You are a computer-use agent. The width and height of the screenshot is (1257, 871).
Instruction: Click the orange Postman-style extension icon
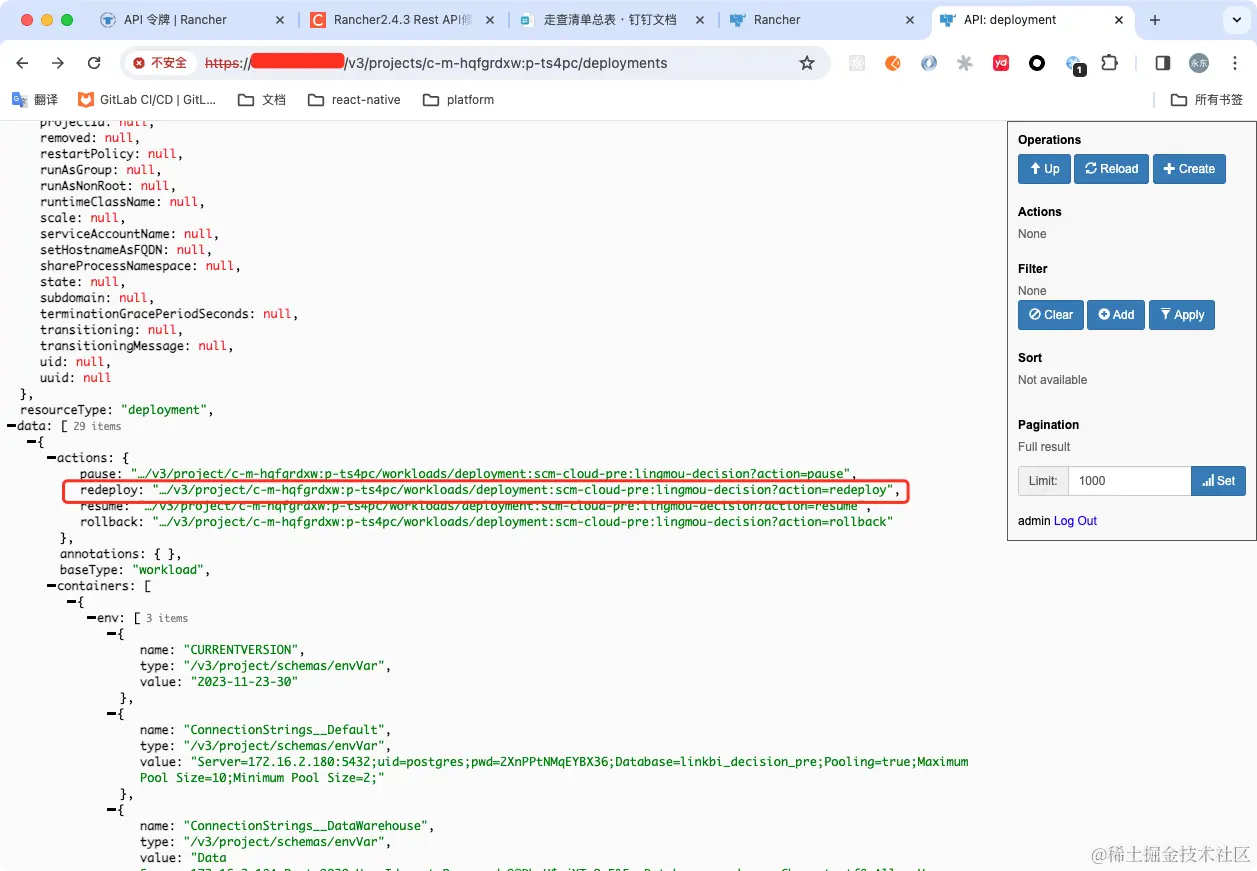[893, 63]
